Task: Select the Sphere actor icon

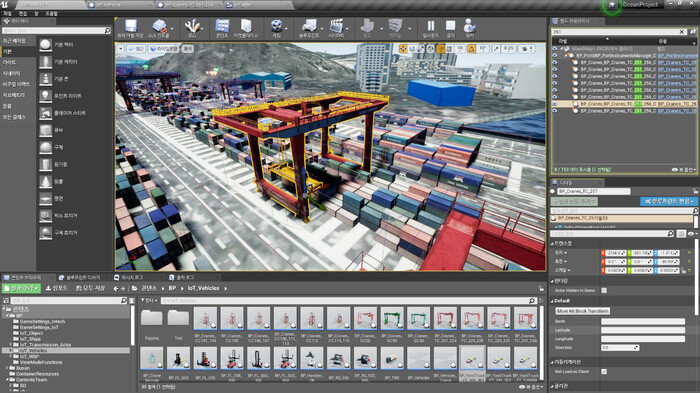Action: click(x=45, y=147)
